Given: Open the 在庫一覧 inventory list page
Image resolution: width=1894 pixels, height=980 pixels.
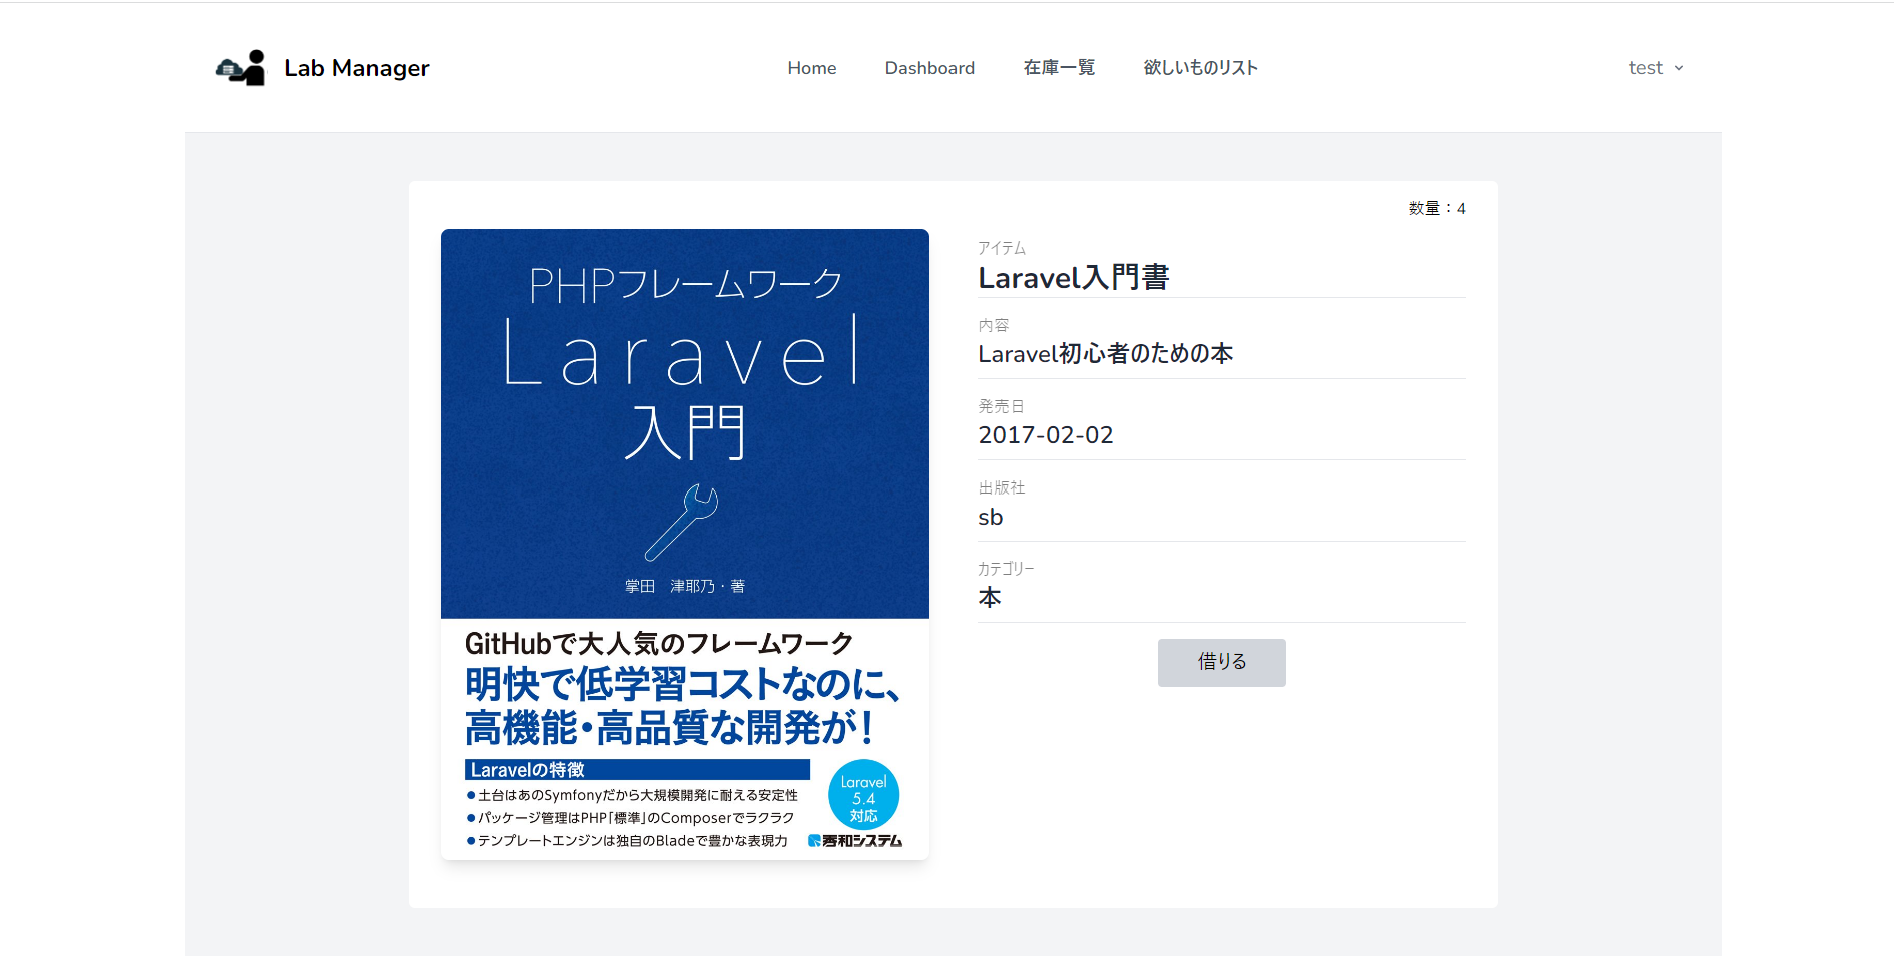Looking at the screenshot, I should point(1059,68).
